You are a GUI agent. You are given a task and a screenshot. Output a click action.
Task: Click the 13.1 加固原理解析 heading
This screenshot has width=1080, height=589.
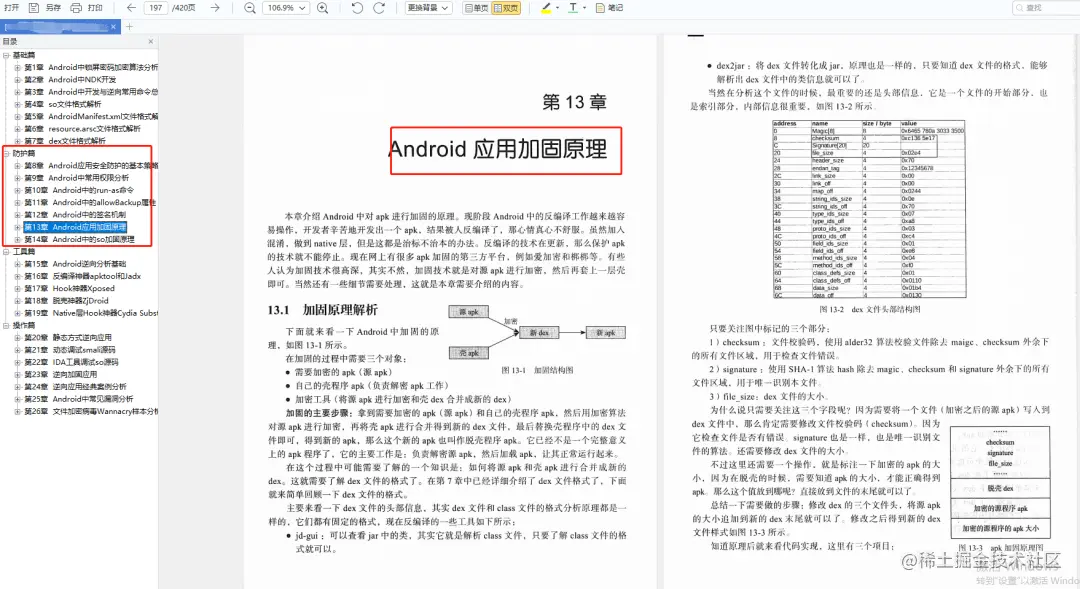coord(322,310)
